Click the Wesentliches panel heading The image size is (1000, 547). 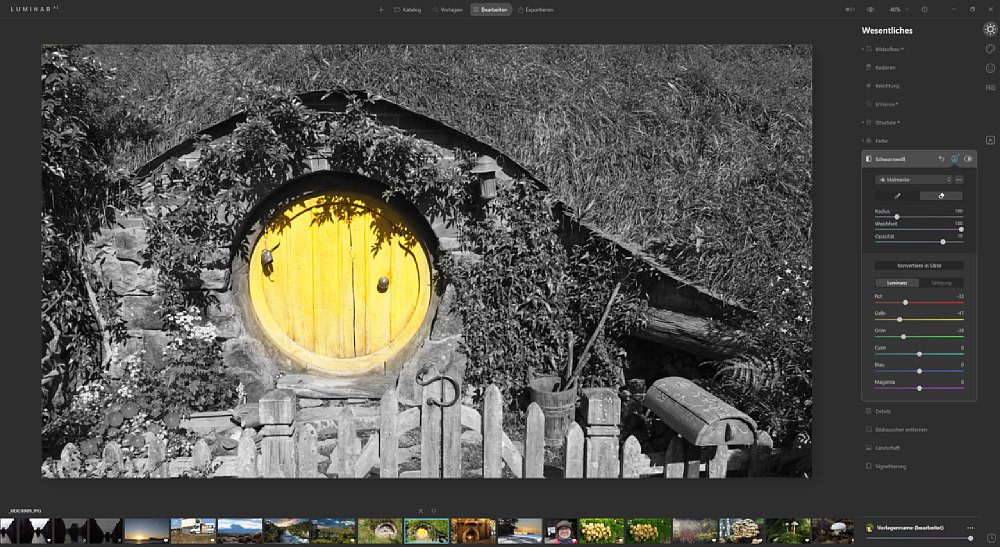coord(886,30)
